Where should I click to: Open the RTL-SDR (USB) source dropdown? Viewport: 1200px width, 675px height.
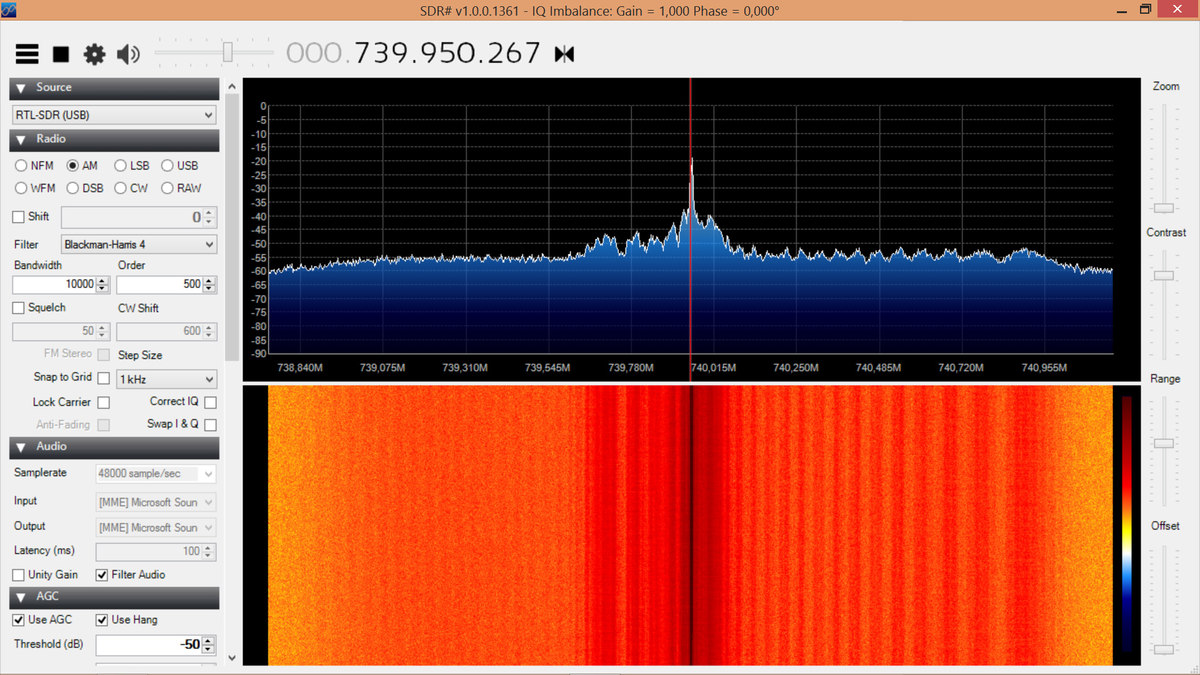tap(114, 115)
